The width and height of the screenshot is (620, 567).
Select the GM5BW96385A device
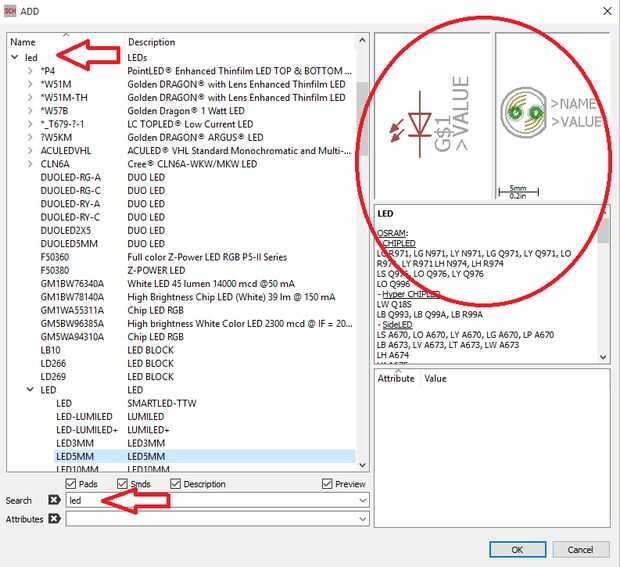tap(72, 323)
